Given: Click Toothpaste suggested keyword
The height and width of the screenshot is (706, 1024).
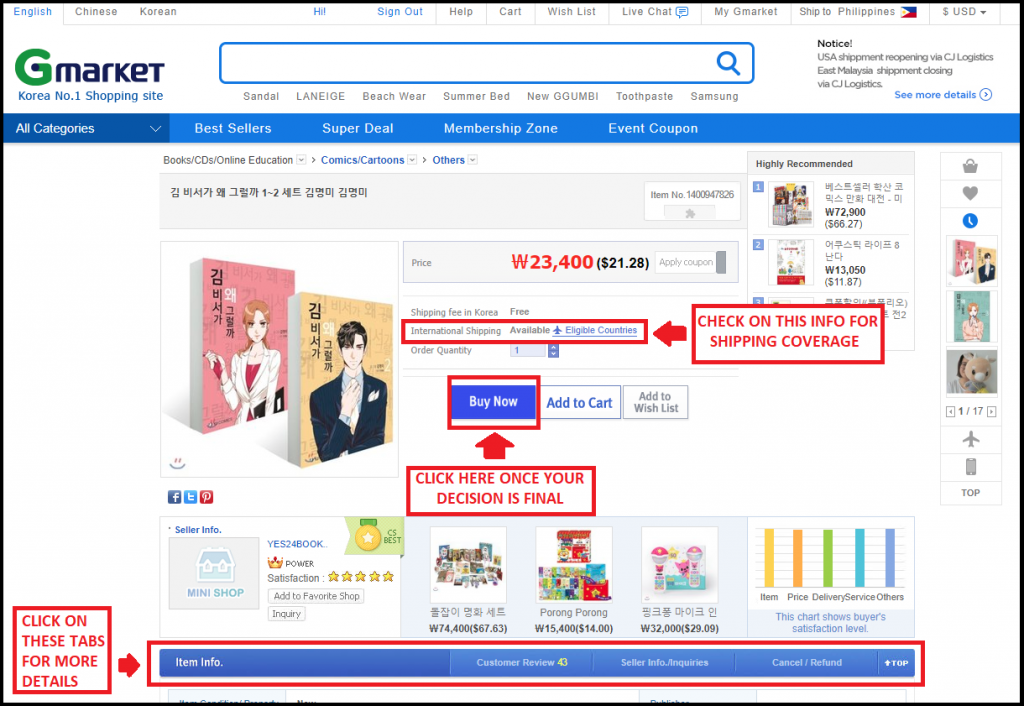Looking at the screenshot, I should tap(644, 96).
